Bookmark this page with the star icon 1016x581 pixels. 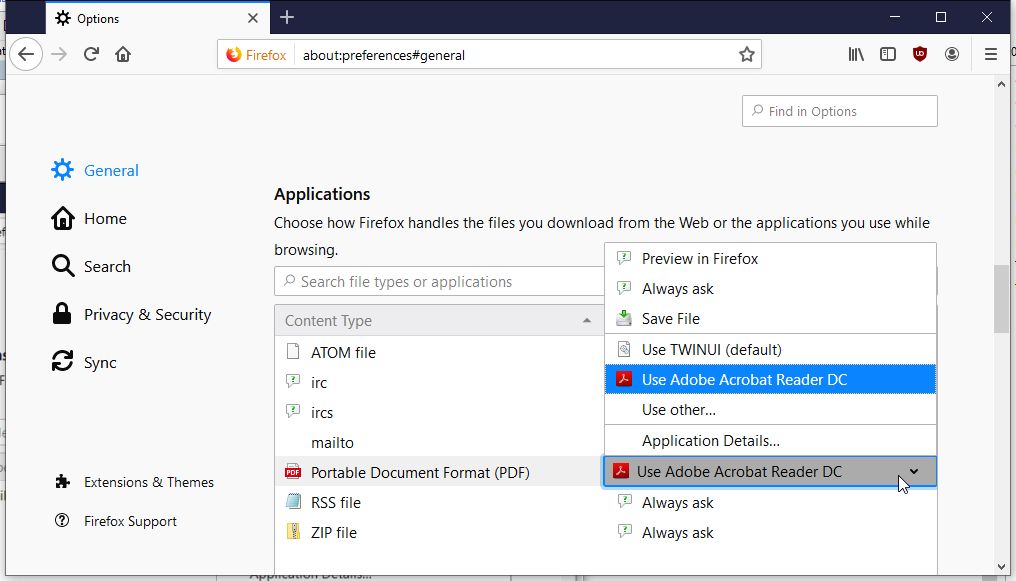coord(746,54)
